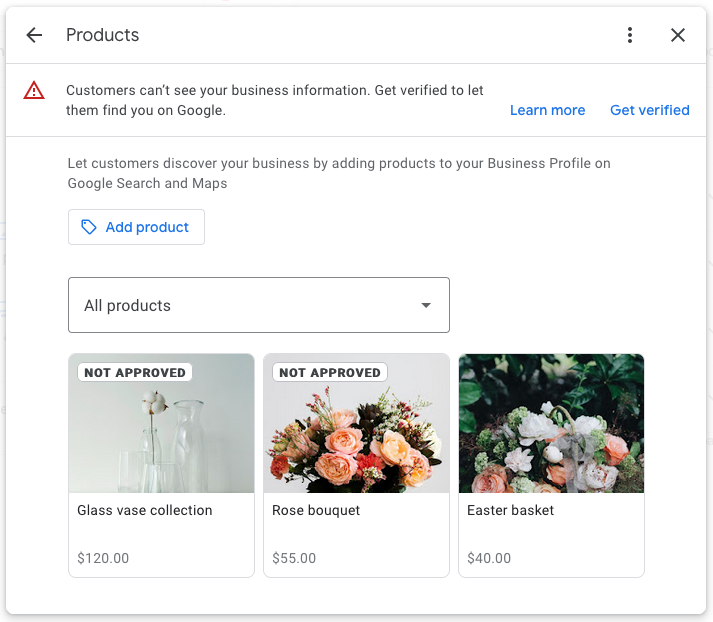Image resolution: width=713 pixels, height=622 pixels.
Task: Expand the category list via the dropdown arrow
Action: 426,305
